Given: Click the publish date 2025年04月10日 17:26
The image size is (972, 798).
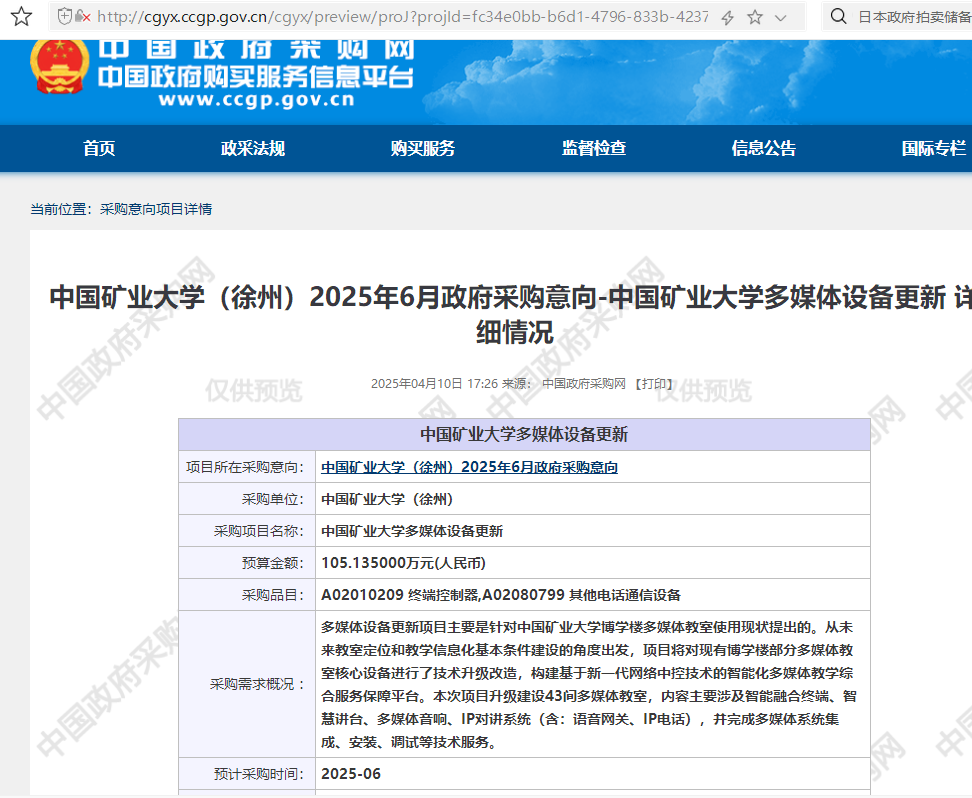Looking at the screenshot, I should pyautogui.click(x=435, y=384).
